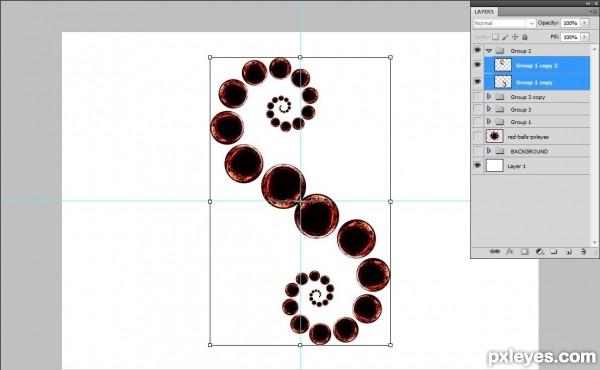
Task: Hide Group 2 via its eye icon
Action: (x=478, y=50)
